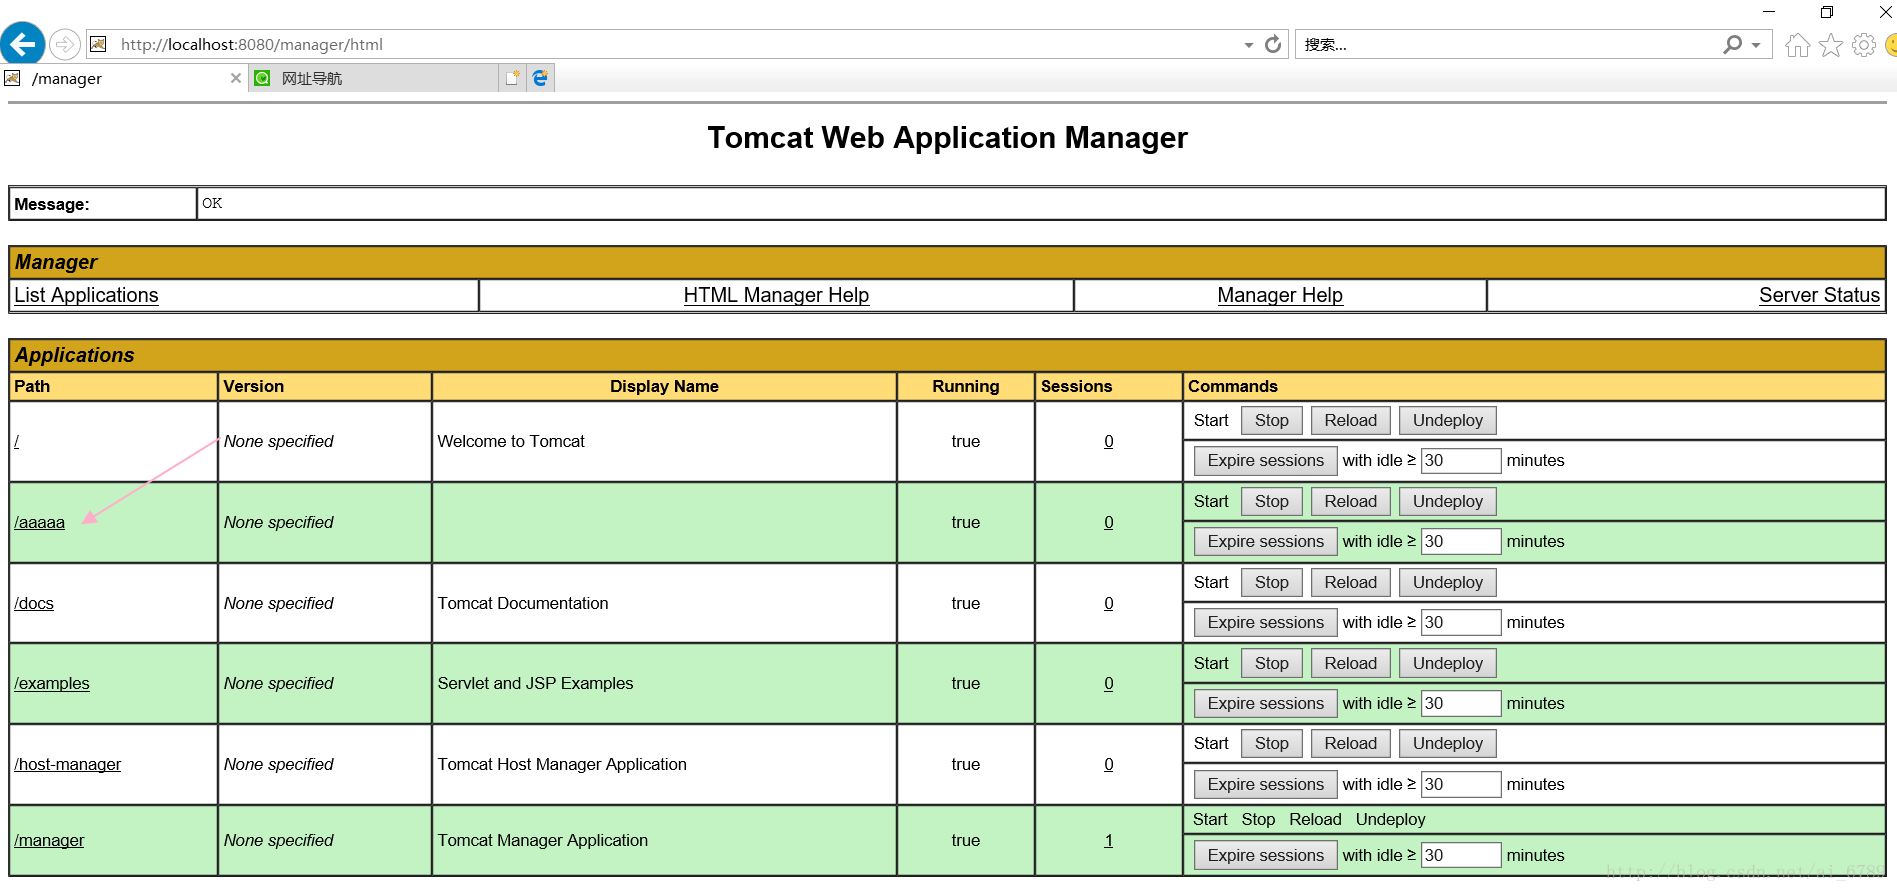This screenshot has height=892, width=1897.
Task: Edit idle minutes field for /docs row
Action: [1461, 623]
